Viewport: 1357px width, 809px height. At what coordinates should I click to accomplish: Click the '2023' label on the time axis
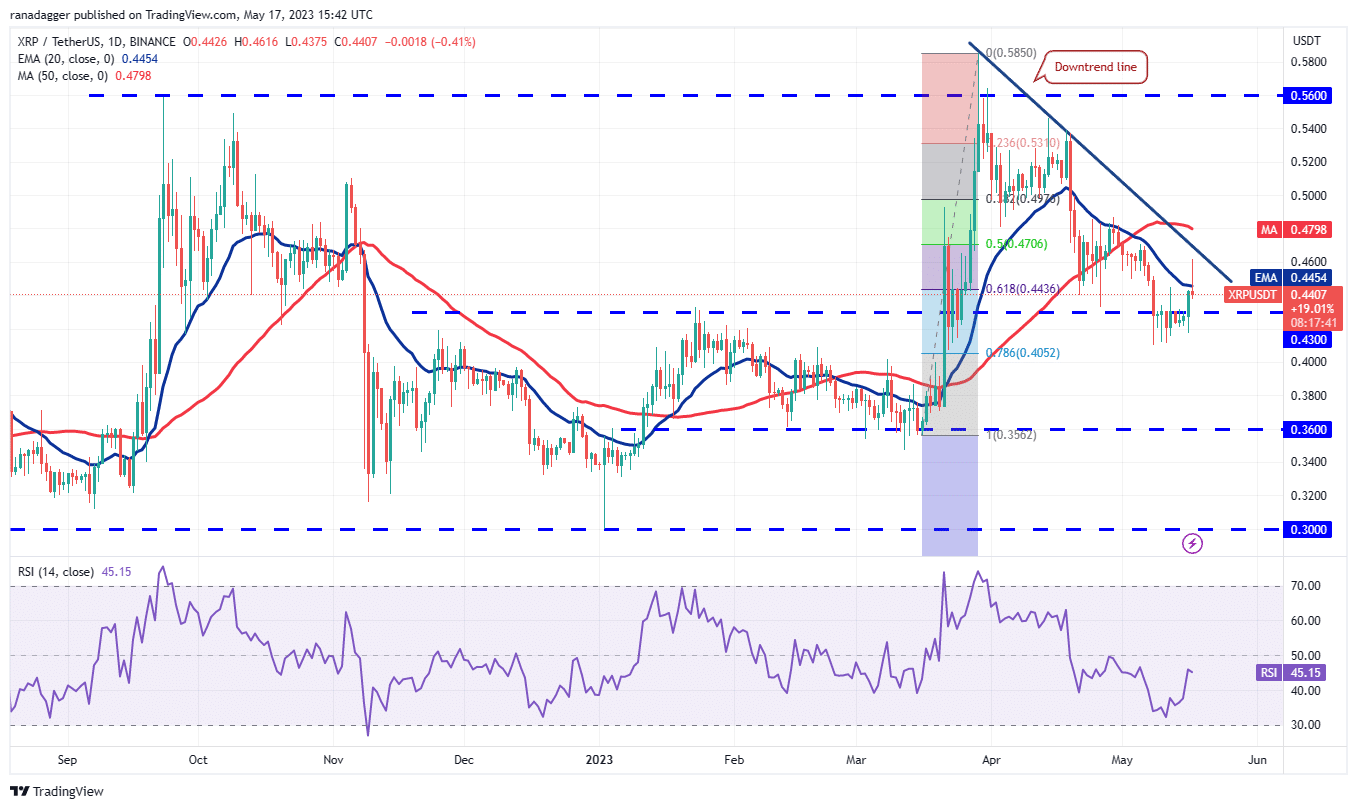pos(598,760)
